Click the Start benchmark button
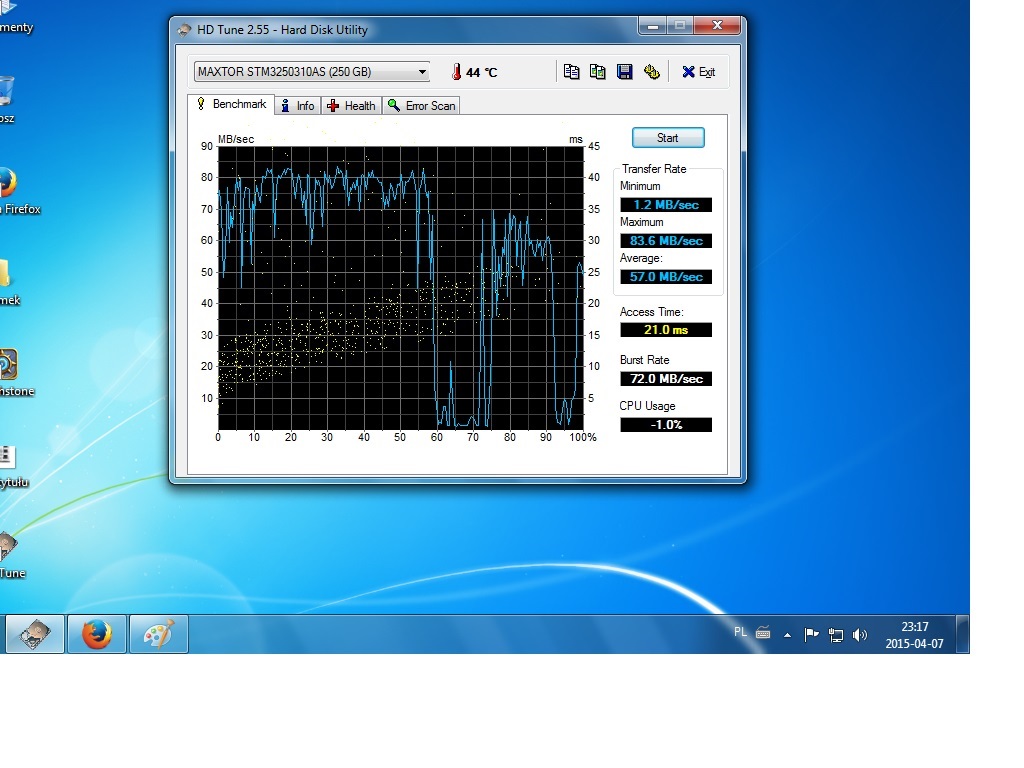This screenshot has width=1024, height=768. tap(667, 138)
